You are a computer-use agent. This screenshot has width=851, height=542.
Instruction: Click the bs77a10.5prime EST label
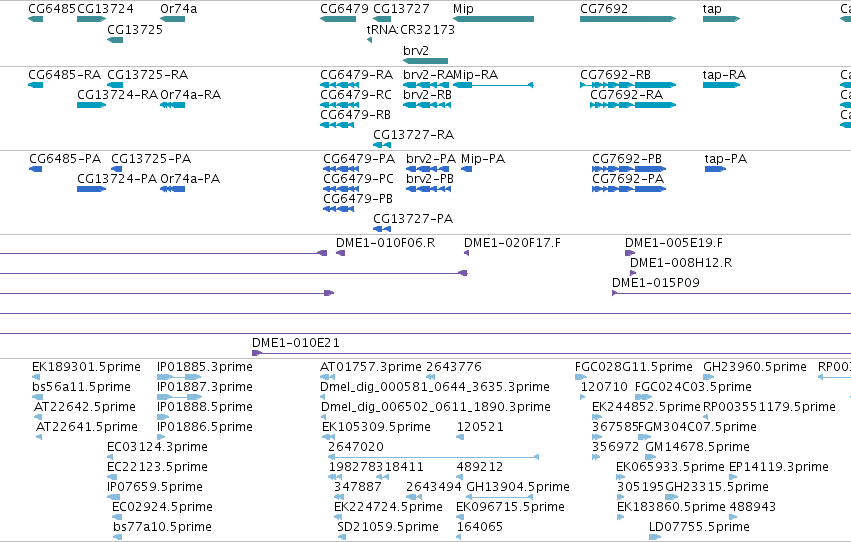click(x=162, y=527)
